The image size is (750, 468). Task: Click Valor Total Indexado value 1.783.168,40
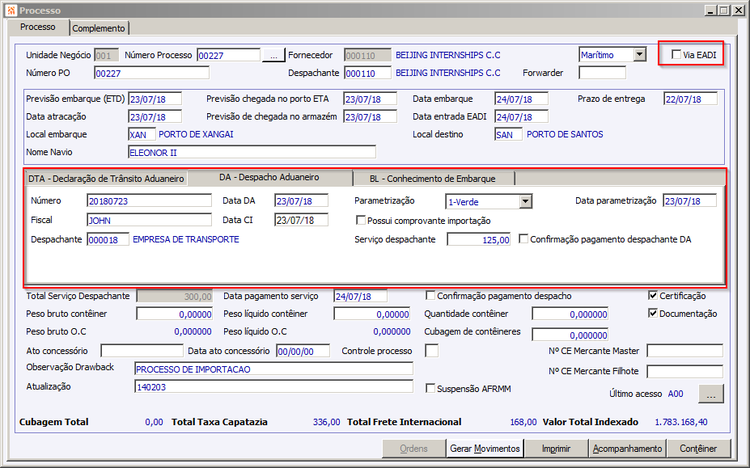point(681,422)
